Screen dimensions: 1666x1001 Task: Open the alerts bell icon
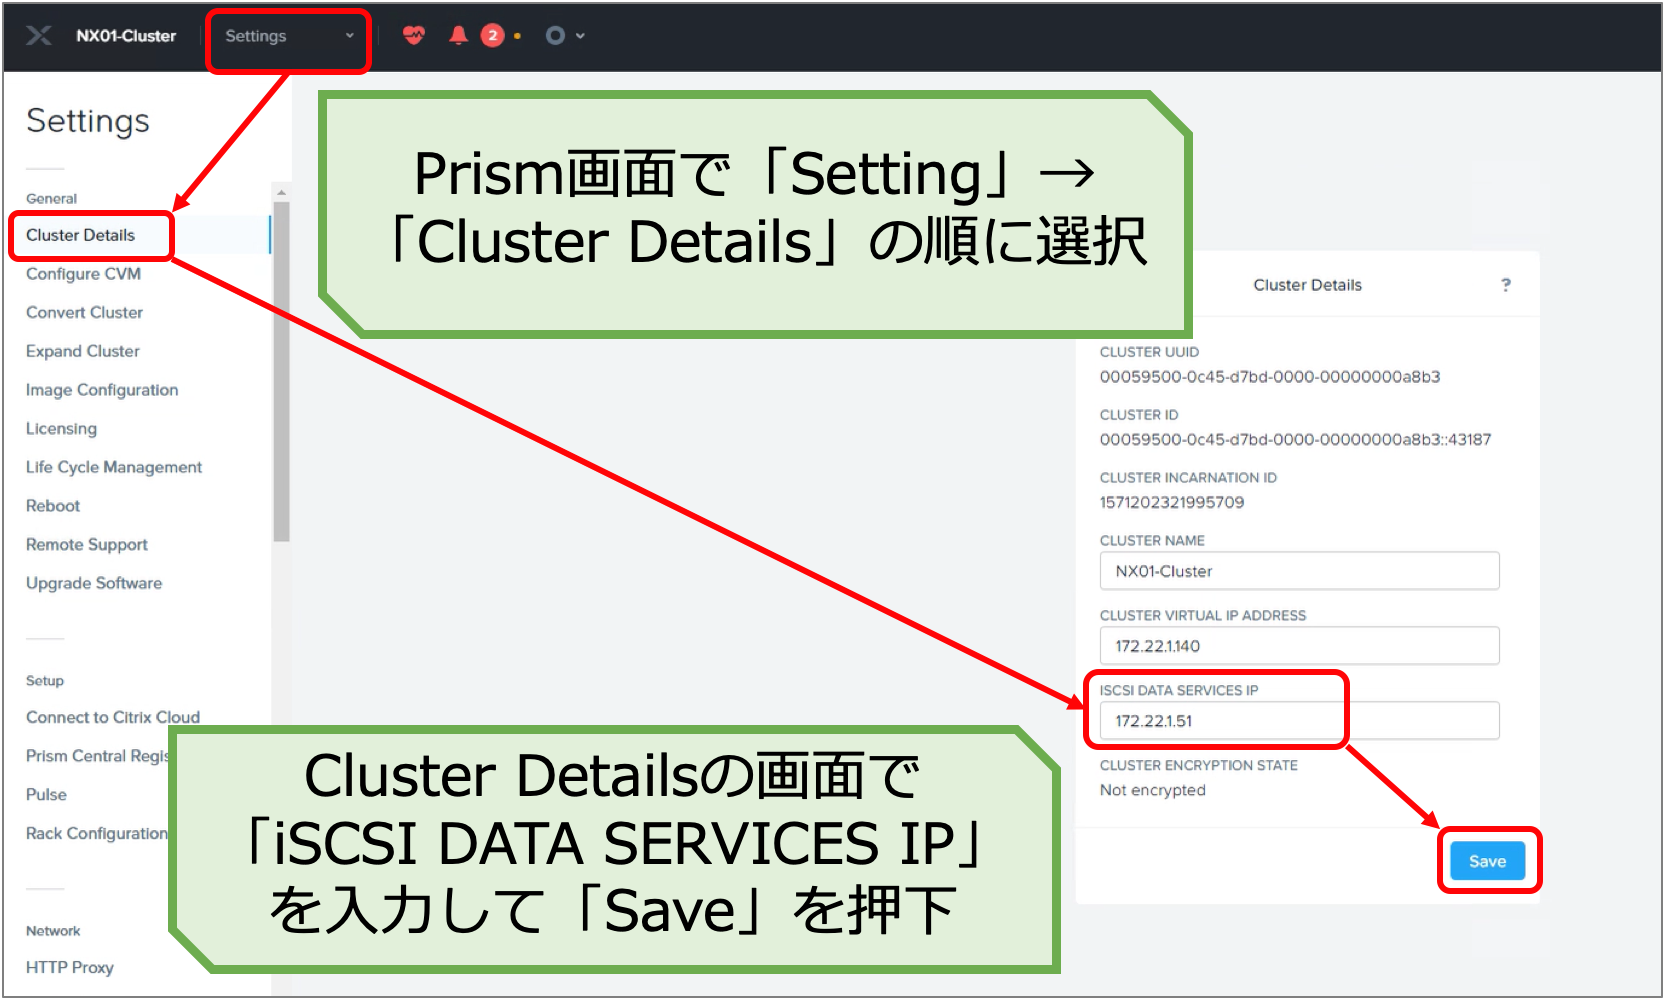click(458, 36)
